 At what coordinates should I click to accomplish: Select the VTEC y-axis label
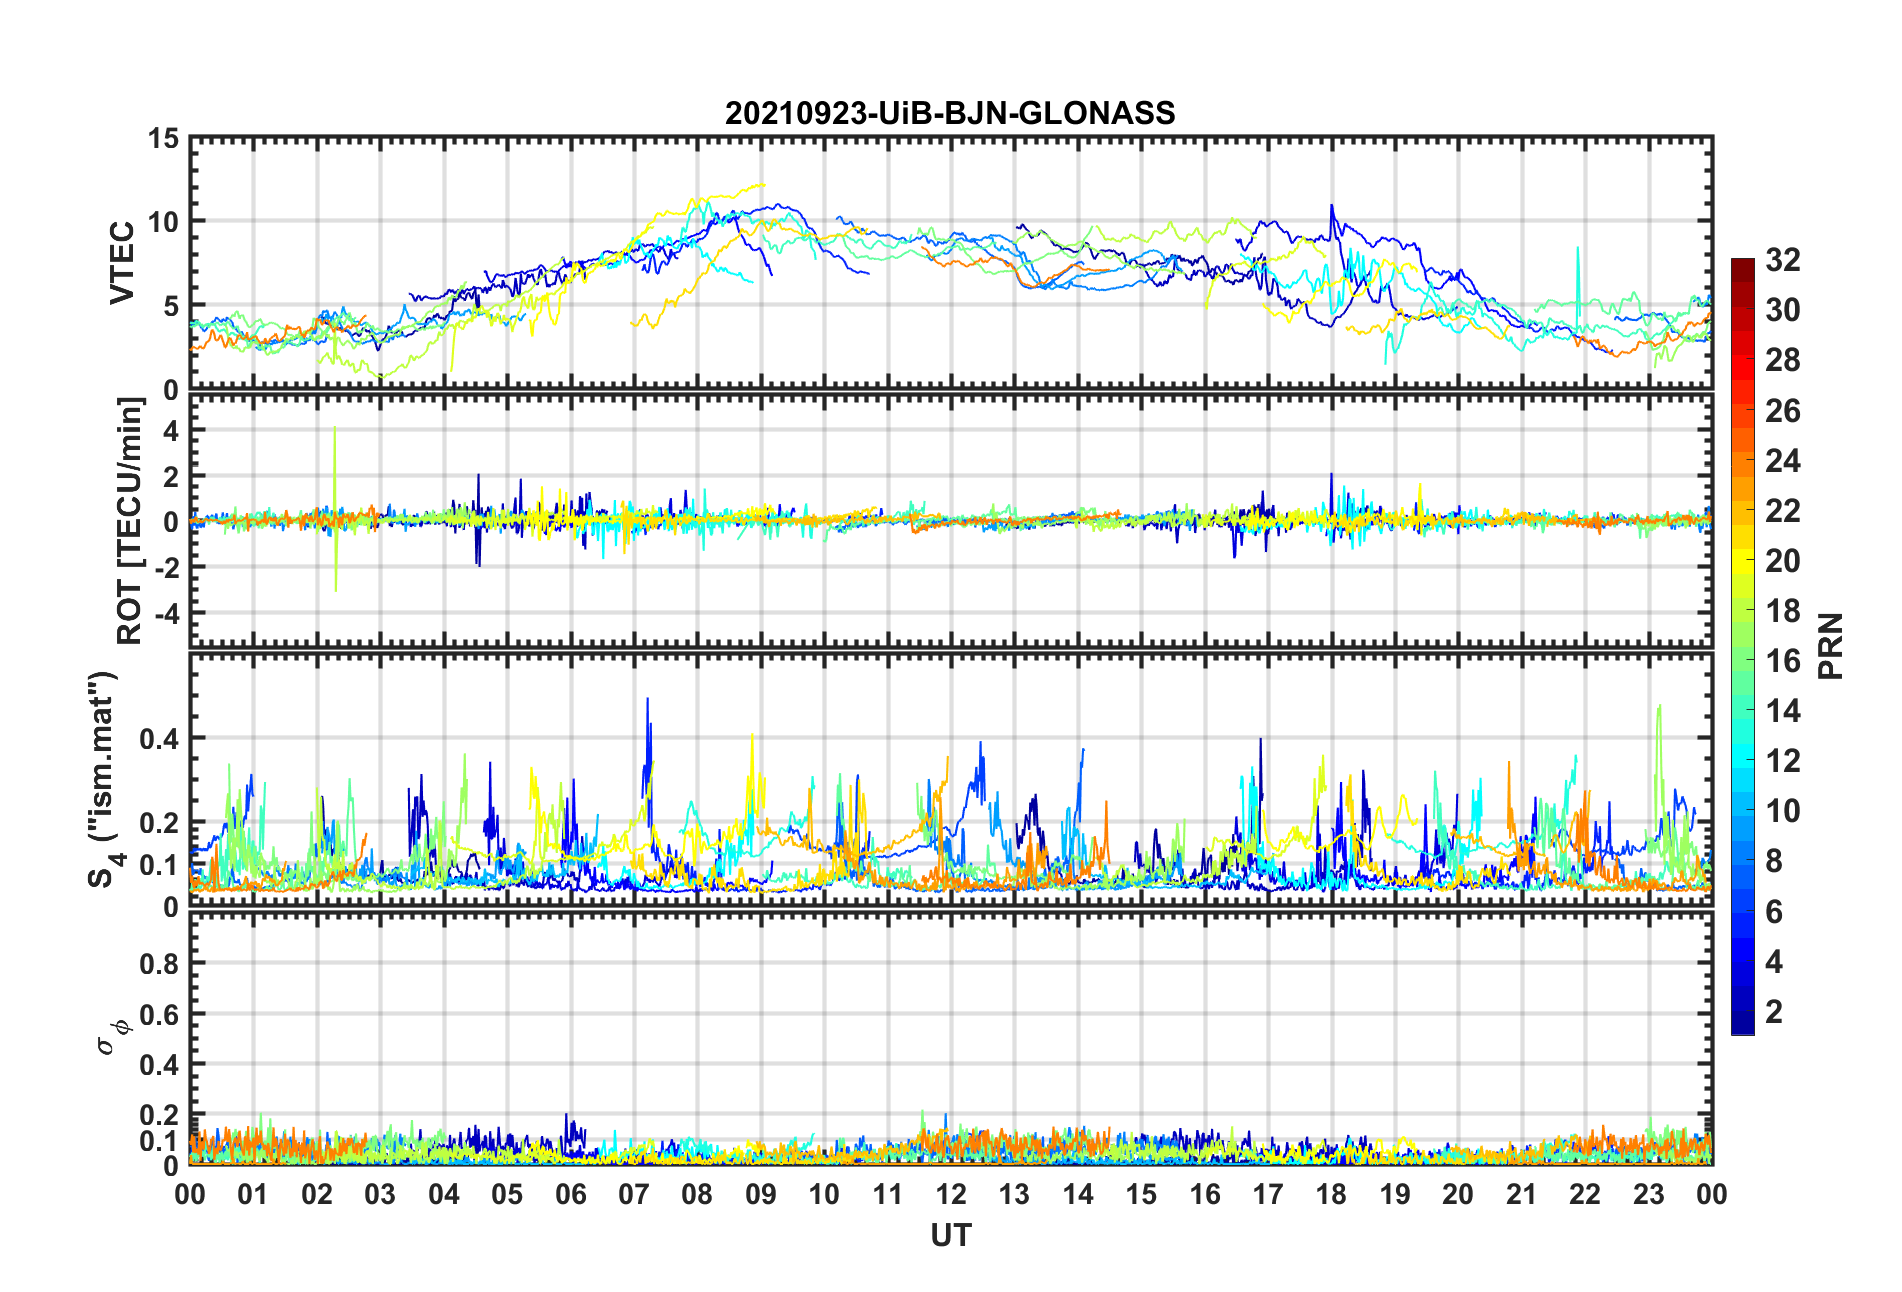[121, 263]
